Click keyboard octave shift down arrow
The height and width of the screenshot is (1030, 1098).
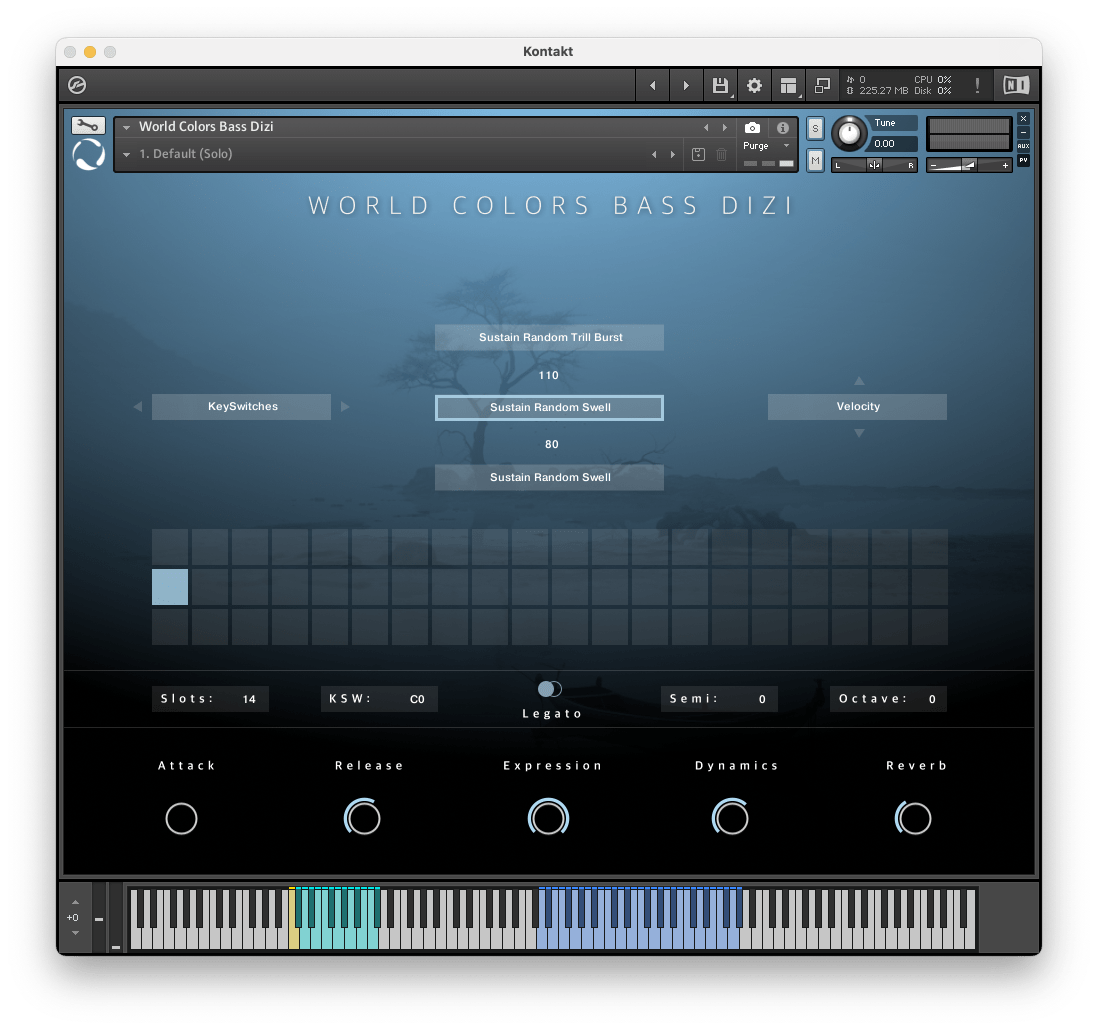click(75, 933)
